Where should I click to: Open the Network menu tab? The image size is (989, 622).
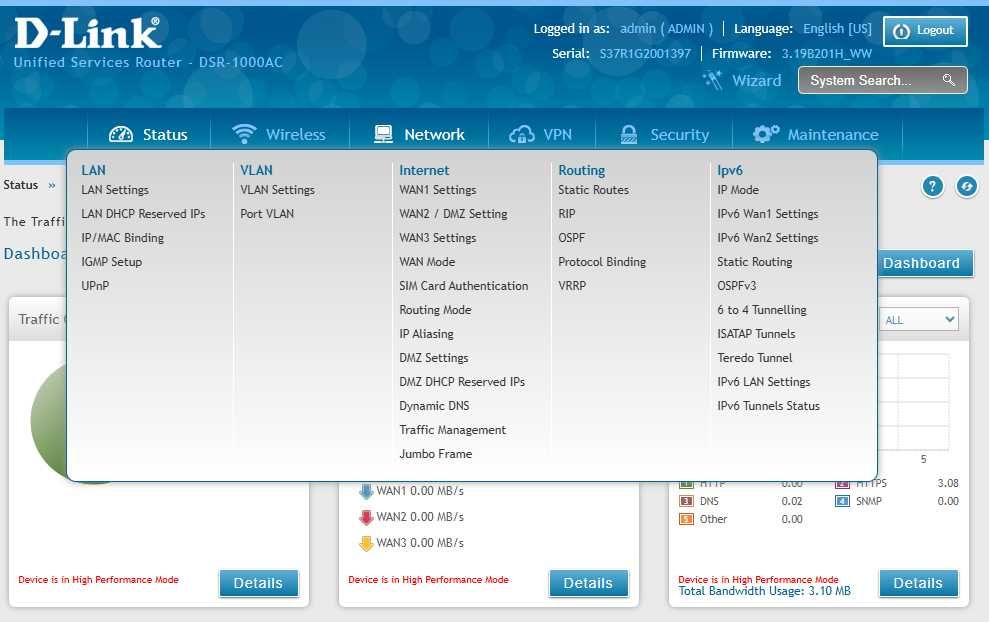(419, 134)
